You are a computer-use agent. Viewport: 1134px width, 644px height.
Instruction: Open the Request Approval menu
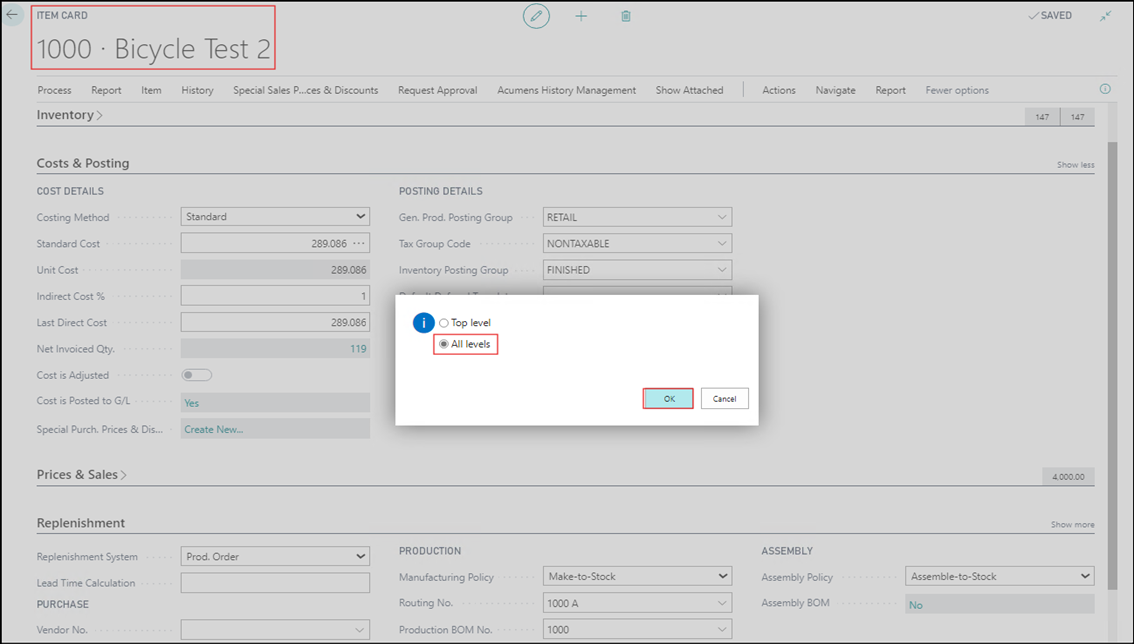point(437,90)
